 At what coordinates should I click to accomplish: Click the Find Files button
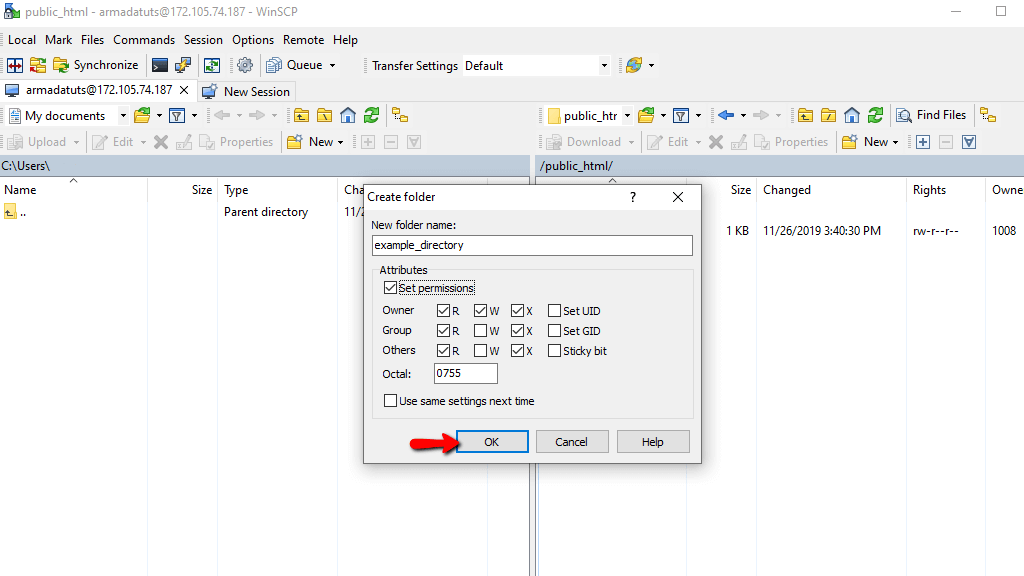[x=931, y=116]
